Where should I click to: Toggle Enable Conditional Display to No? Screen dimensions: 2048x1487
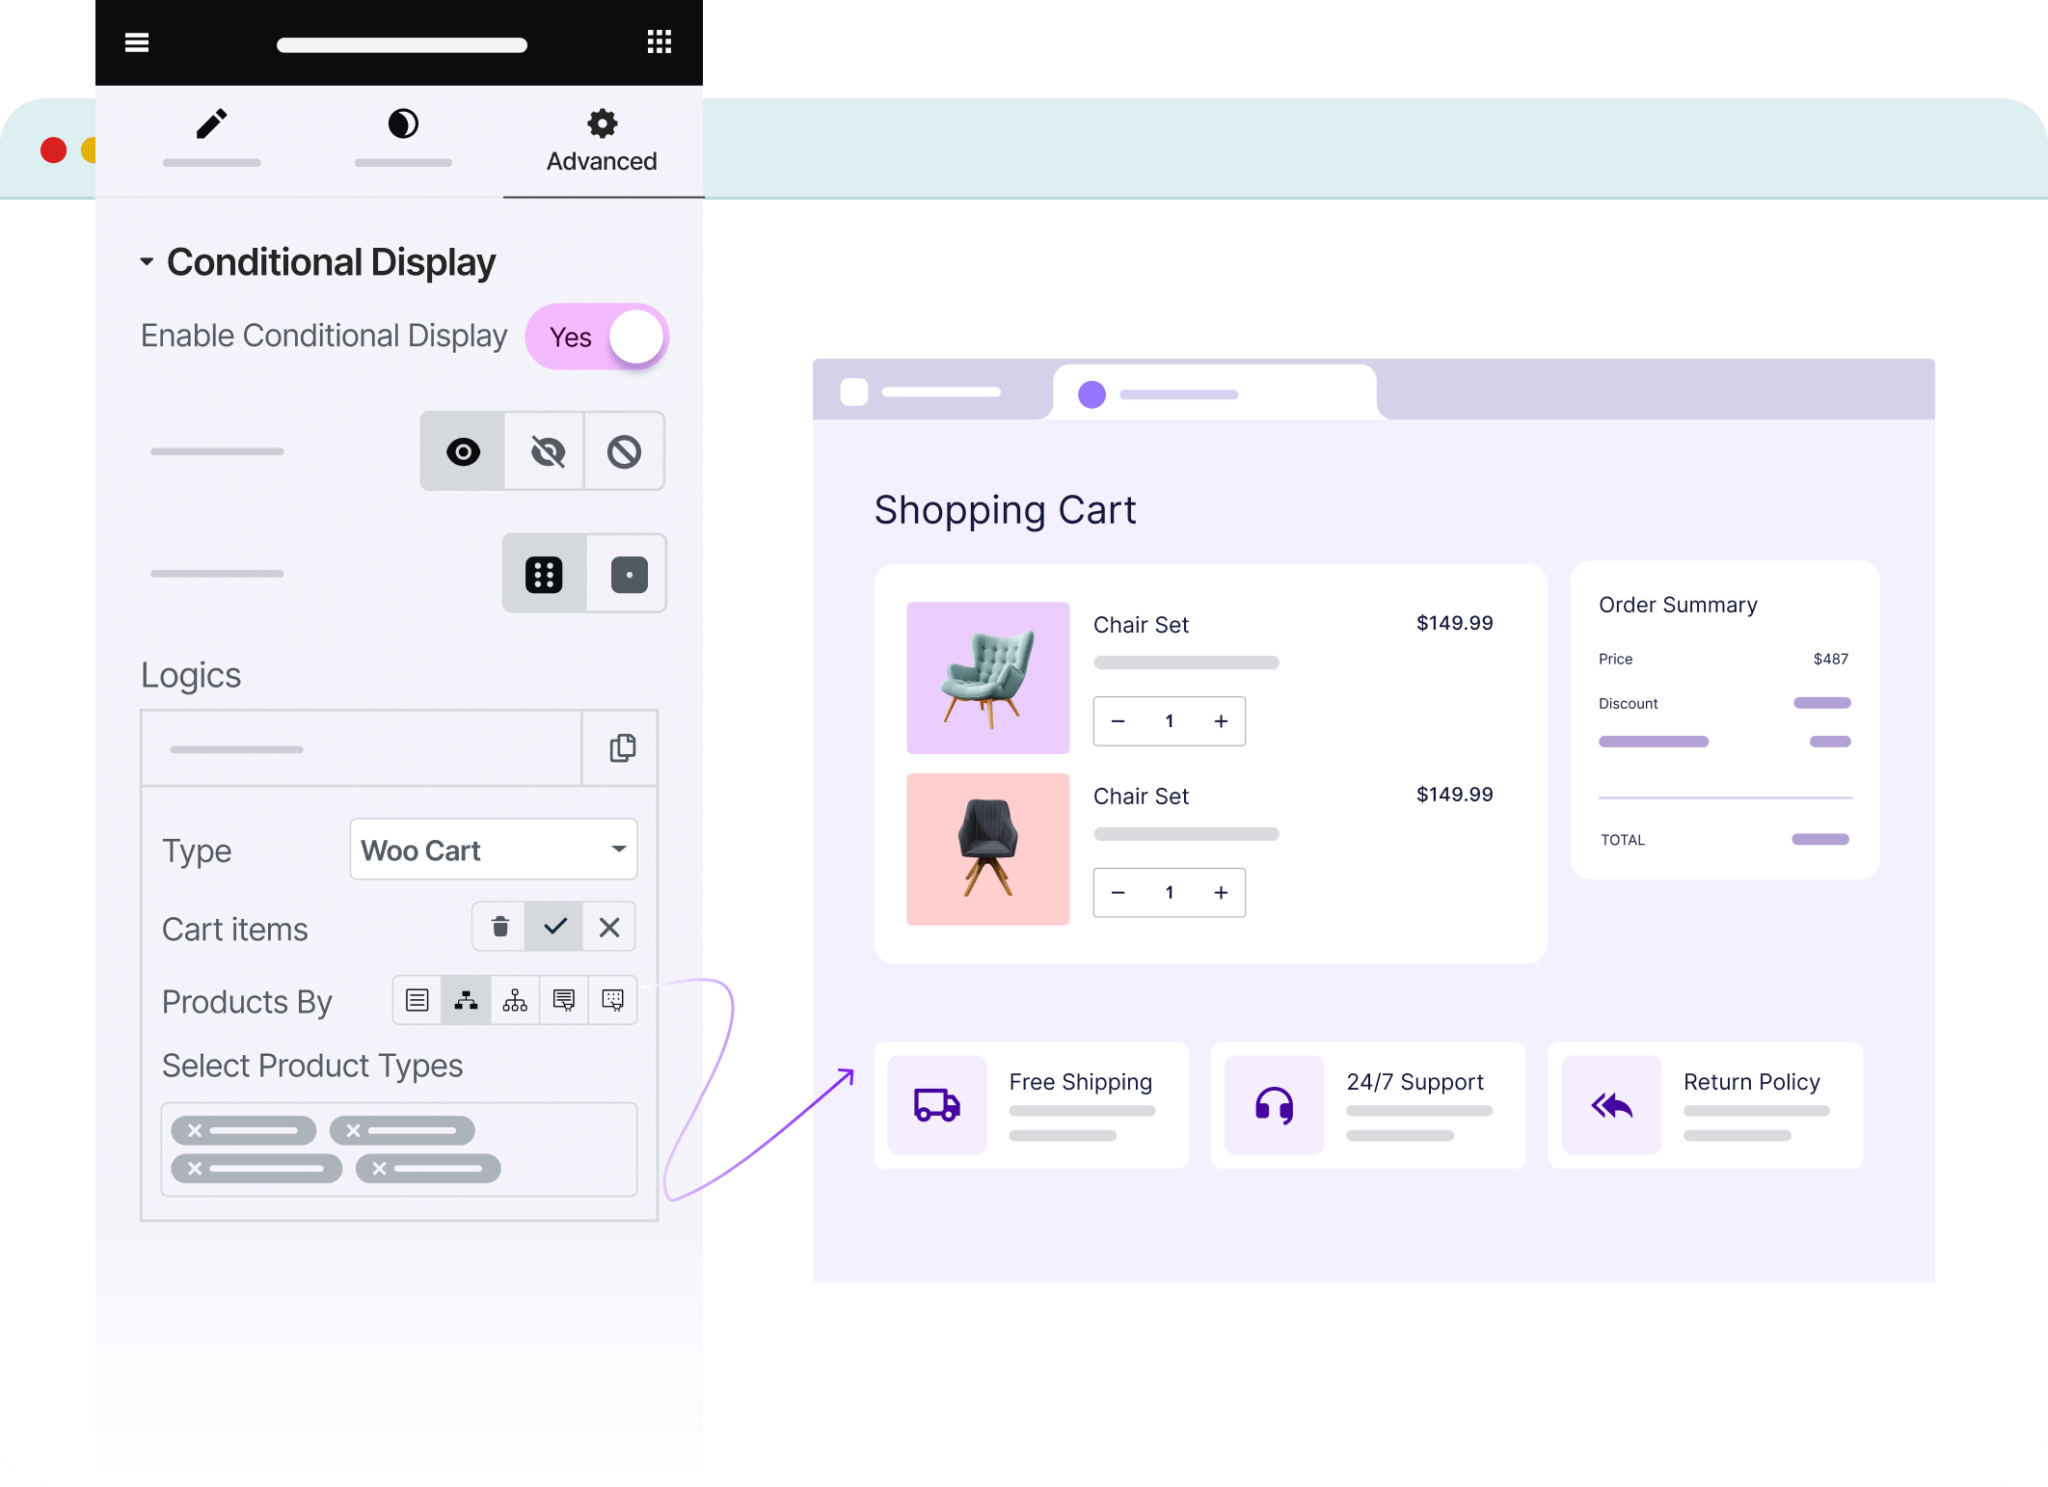[x=597, y=336]
